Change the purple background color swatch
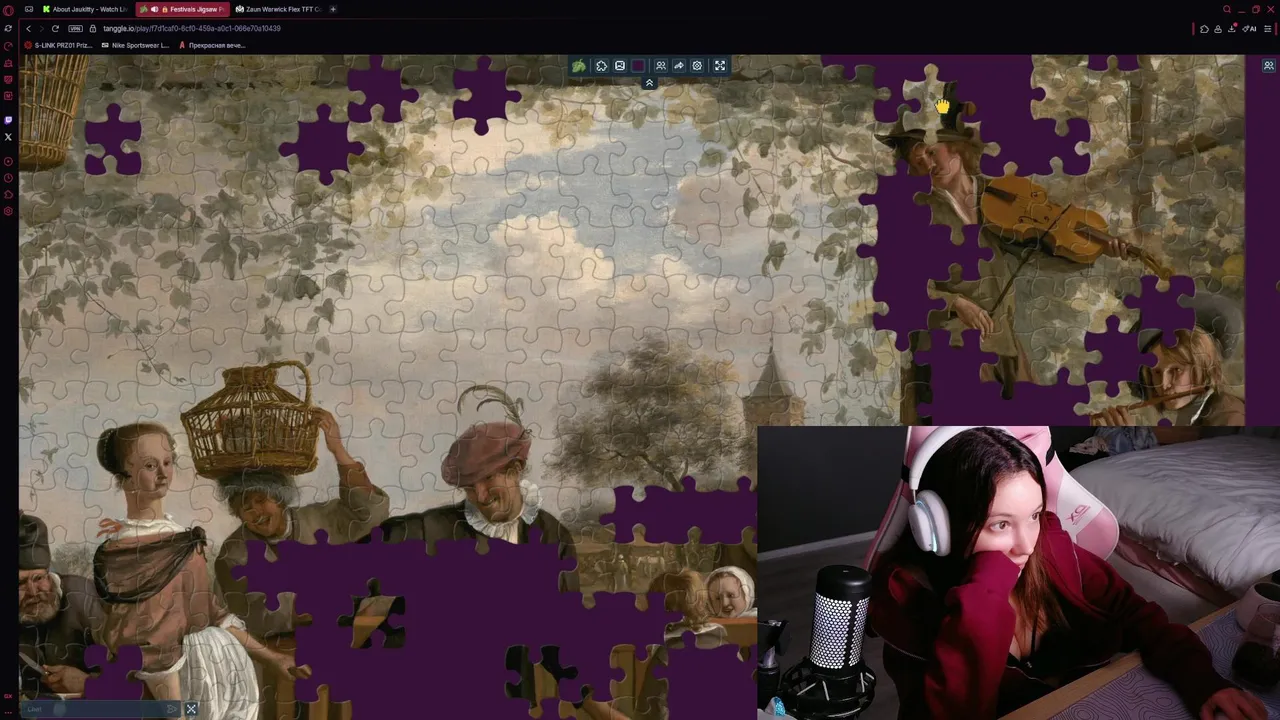Image resolution: width=1280 pixels, height=720 pixels. tap(639, 66)
